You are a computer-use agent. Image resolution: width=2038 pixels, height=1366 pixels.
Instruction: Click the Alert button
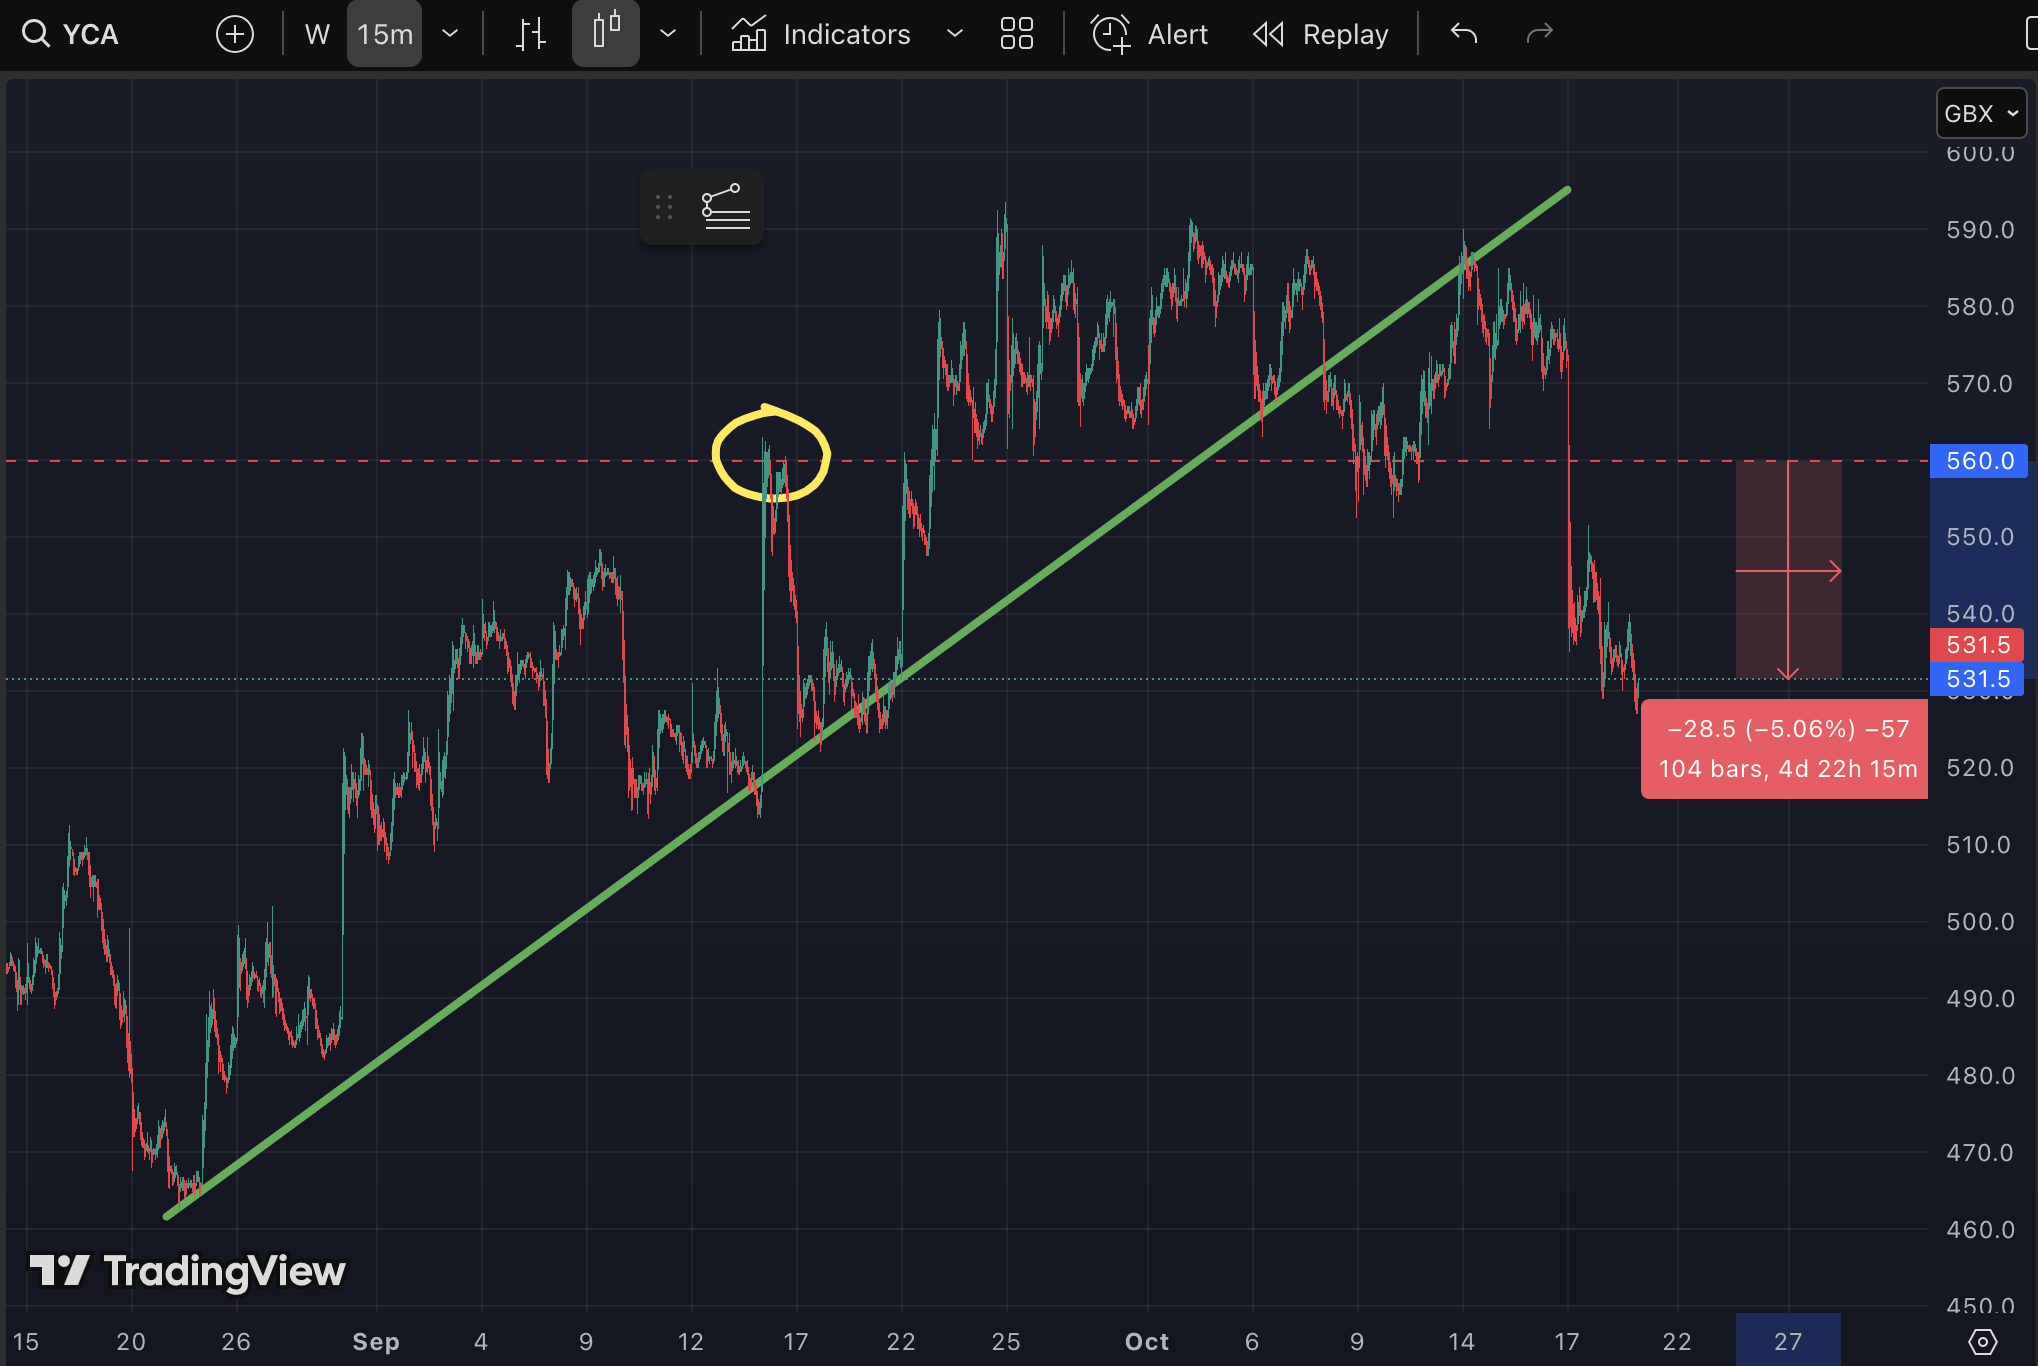pos(1150,34)
